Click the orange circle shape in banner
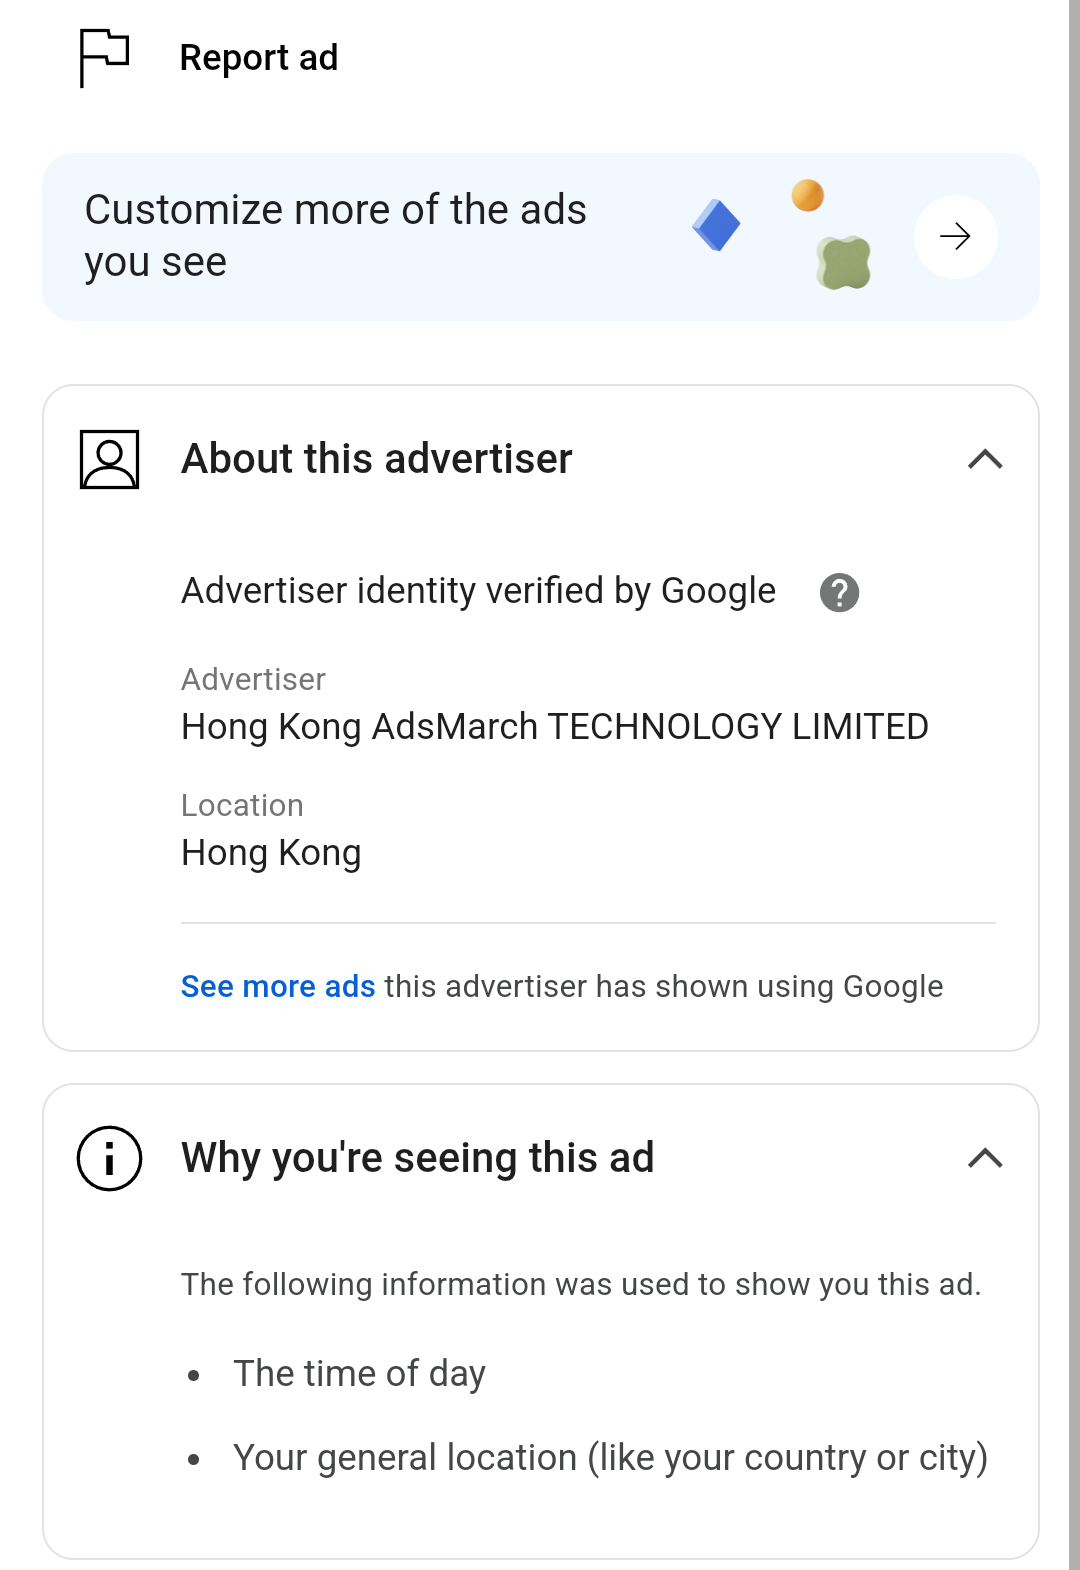The height and width of the screenshot is (1570, 1080). (x=808, y=195)
